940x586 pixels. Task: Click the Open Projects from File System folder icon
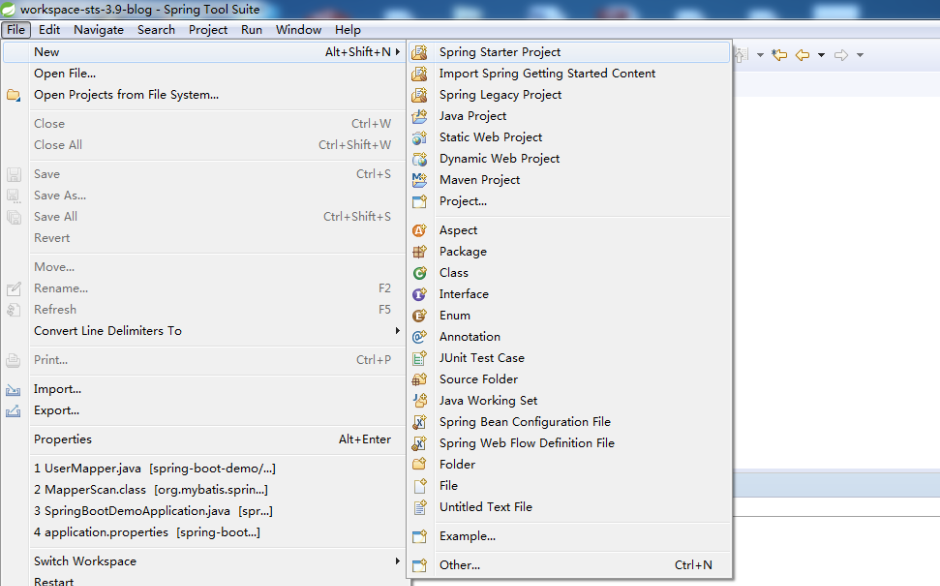13,95
